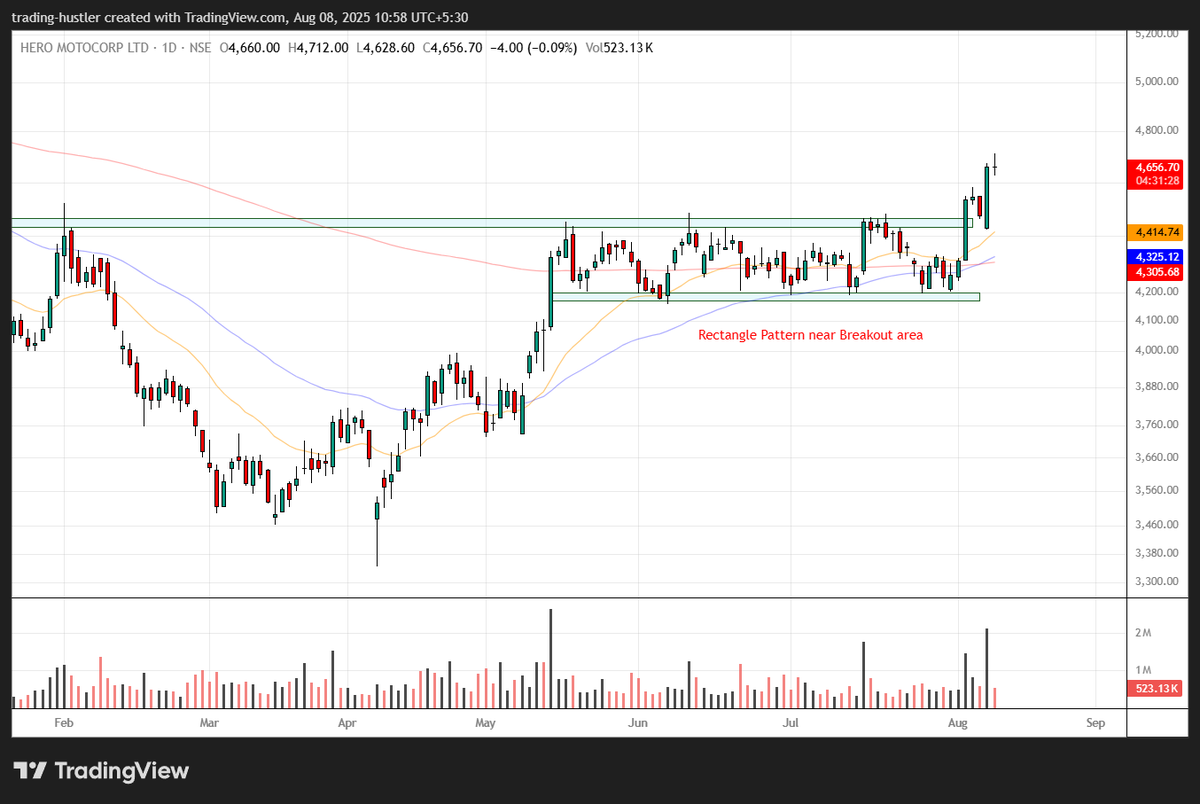1200x804 pixels.
Task: Click the 5,000.00 price axis label
Action: coord(1155,81)
